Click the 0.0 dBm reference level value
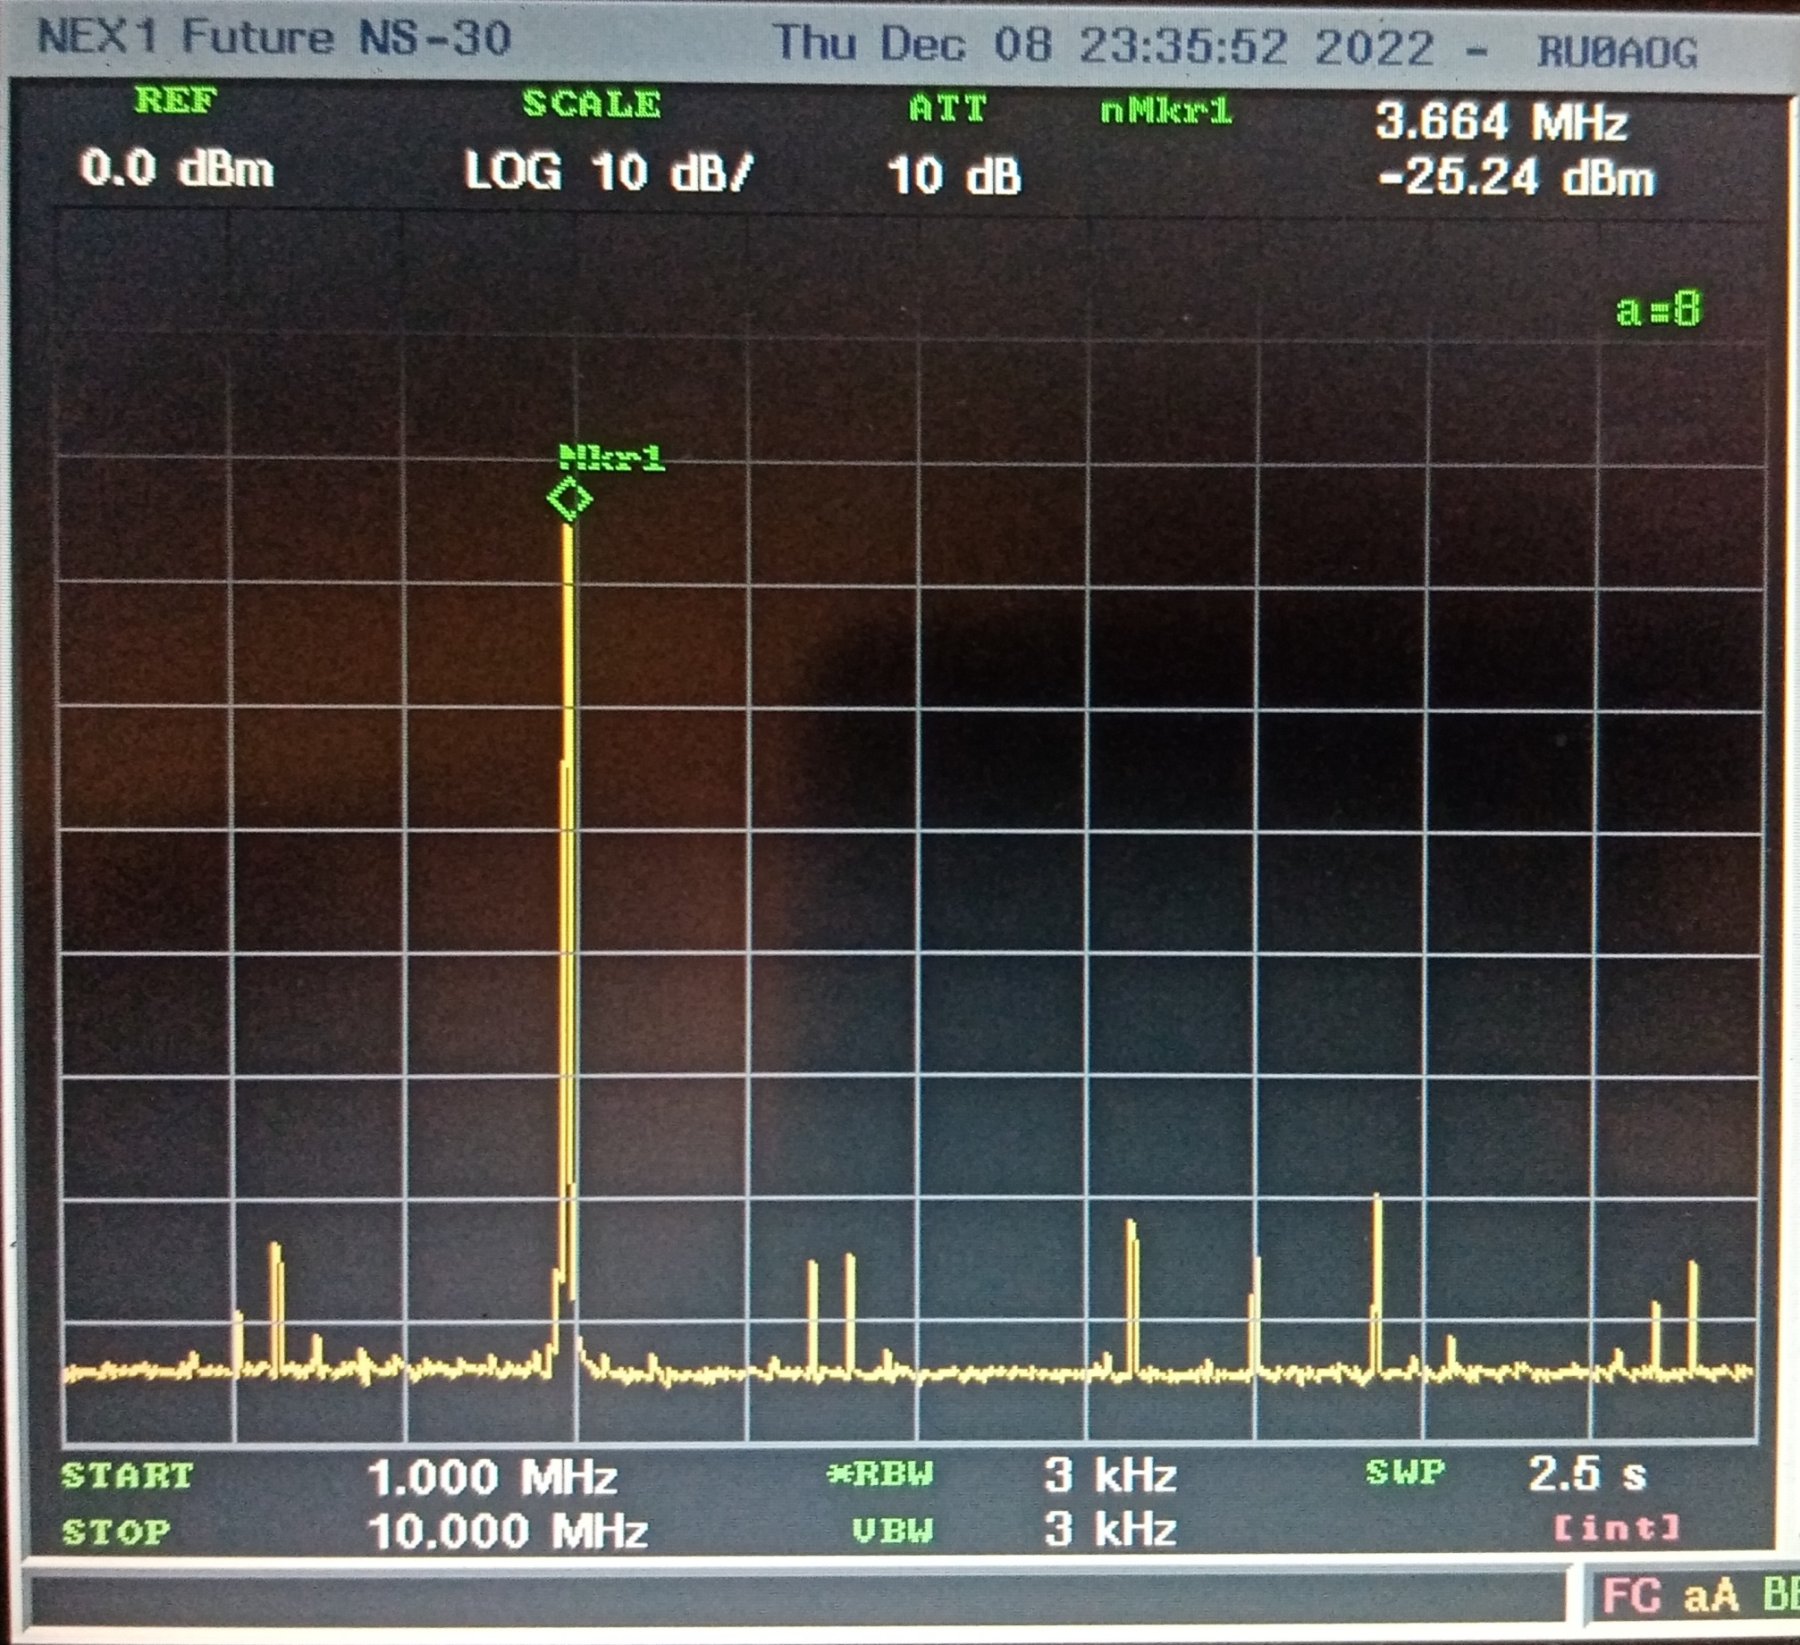The image size is (1800, 1645). tap(177, 168)
